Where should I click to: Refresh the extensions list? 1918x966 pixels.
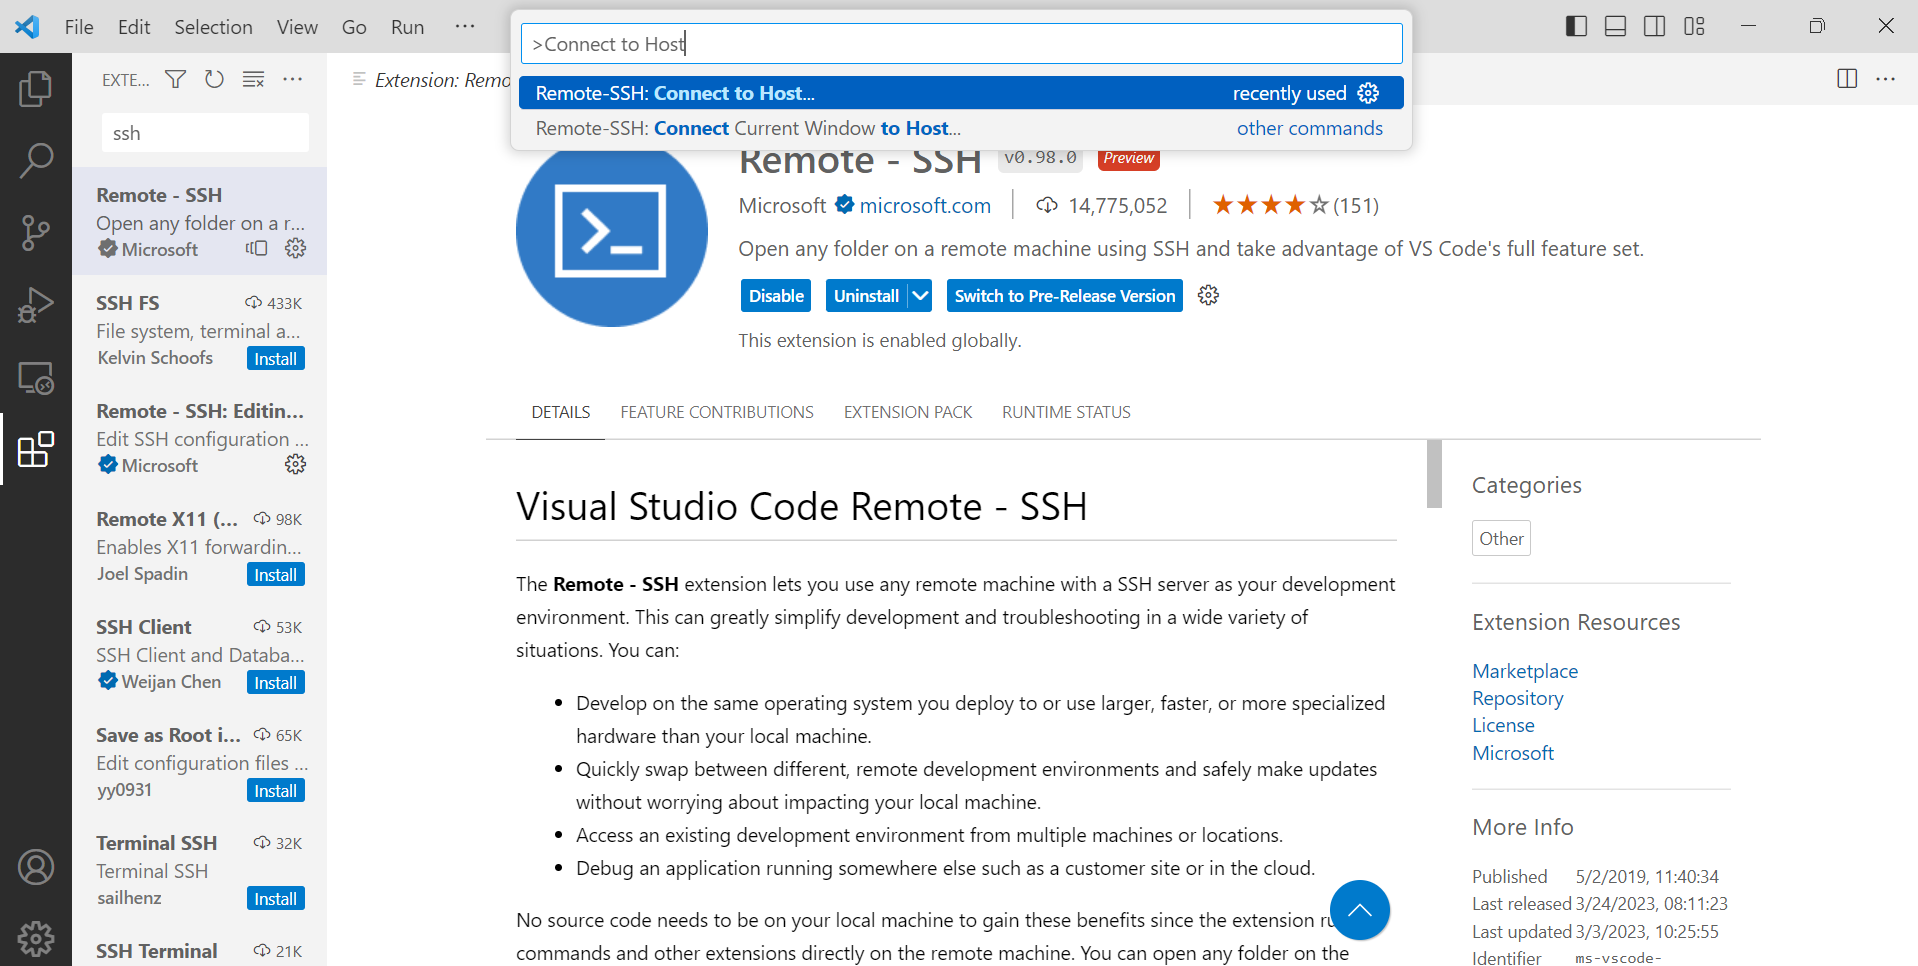214,79
